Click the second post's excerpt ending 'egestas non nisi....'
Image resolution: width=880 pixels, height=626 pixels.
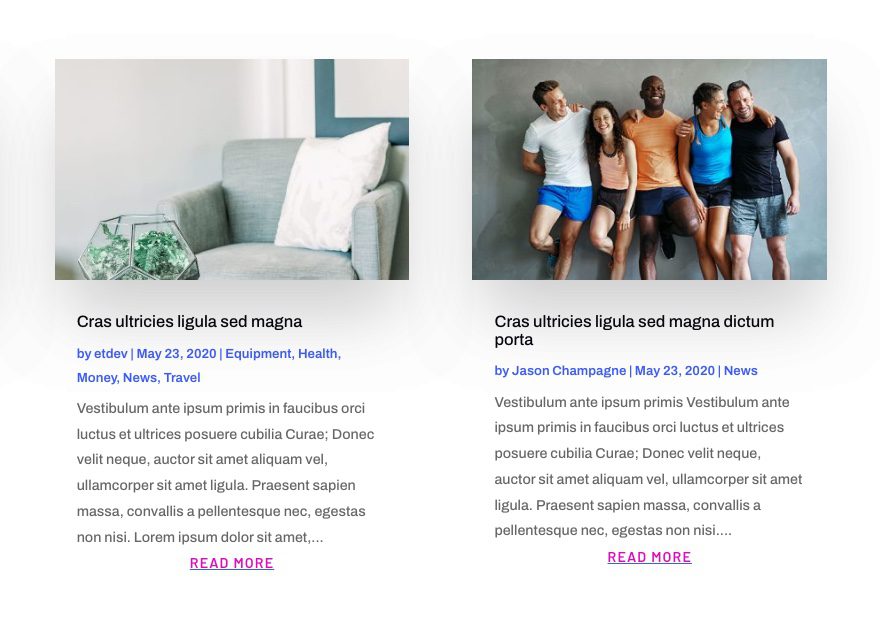coord(648,466)
